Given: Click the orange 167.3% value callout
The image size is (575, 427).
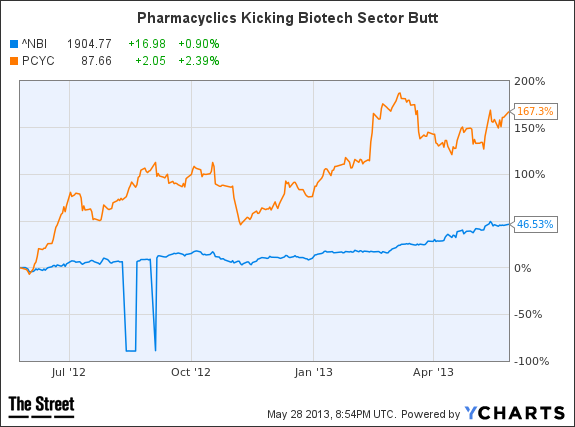Looking at the screenshot, I should point(535,111).
